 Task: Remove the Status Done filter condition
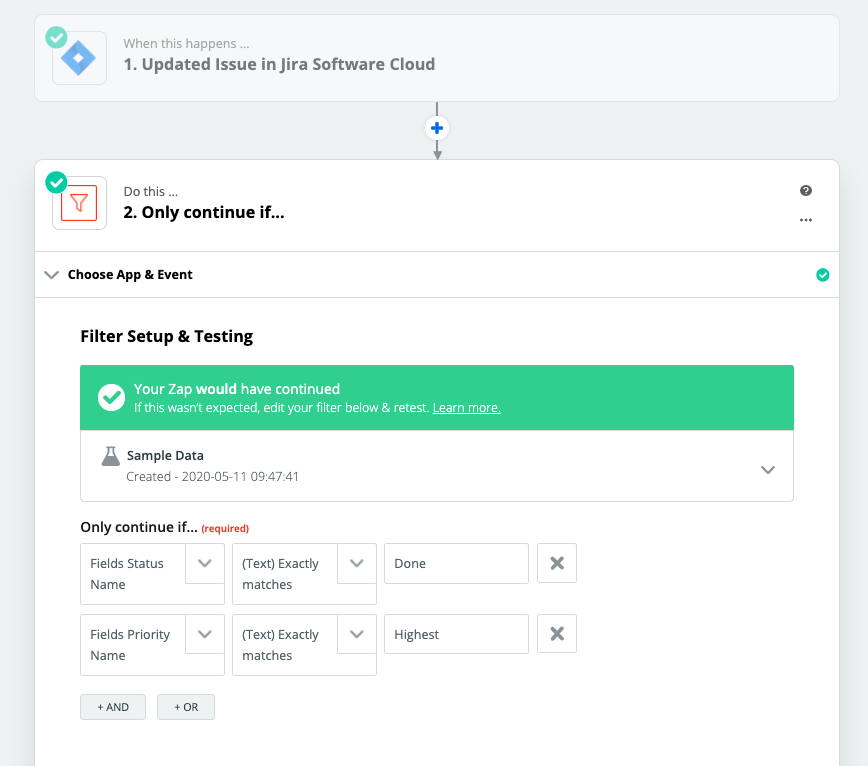[x=556, y=563]
